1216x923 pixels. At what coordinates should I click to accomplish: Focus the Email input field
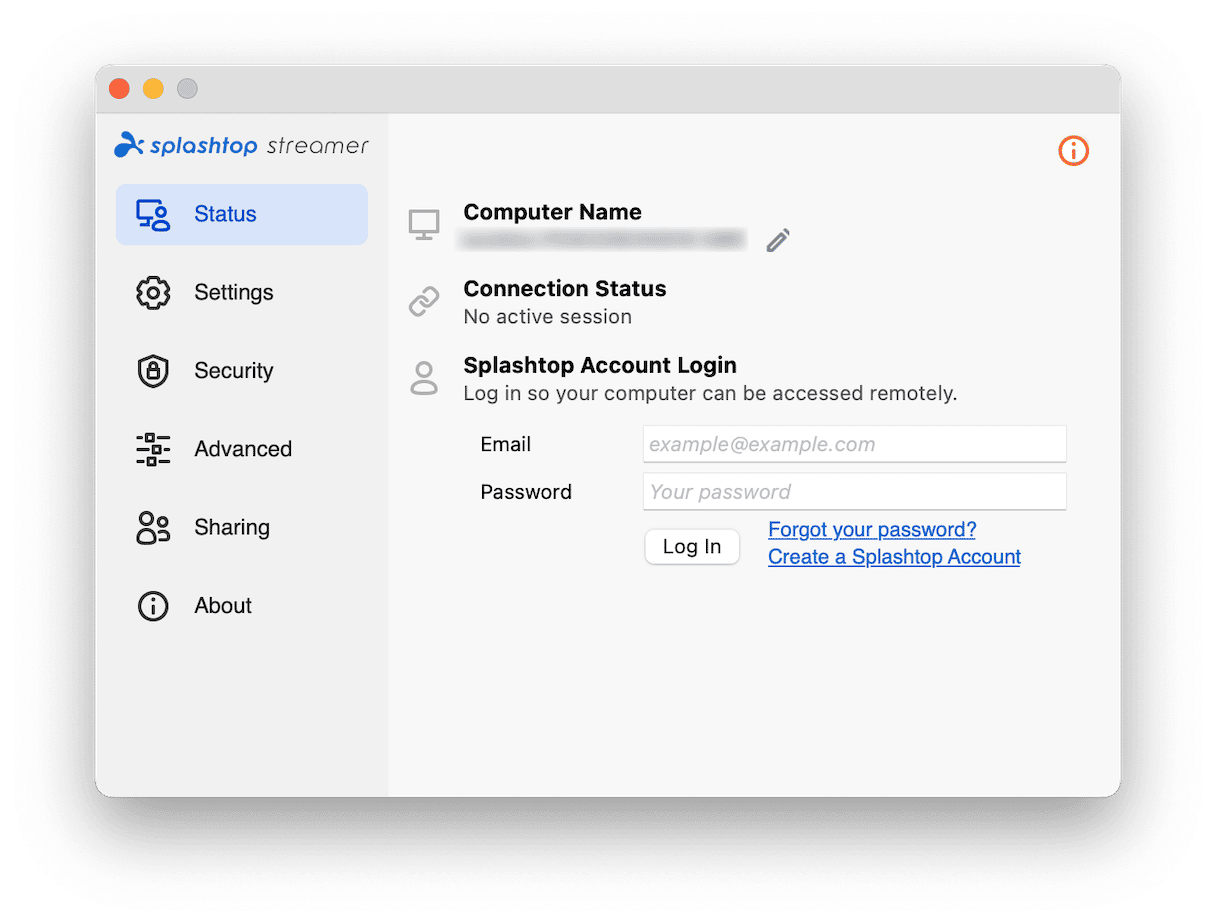(855, 444)
